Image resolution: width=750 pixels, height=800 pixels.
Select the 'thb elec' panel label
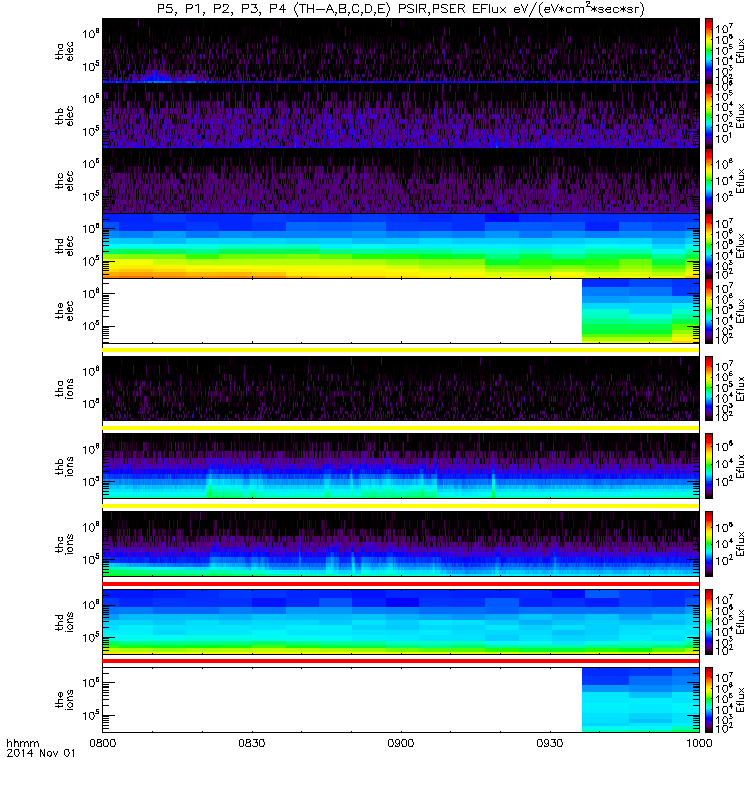click(x=64, y=116)
